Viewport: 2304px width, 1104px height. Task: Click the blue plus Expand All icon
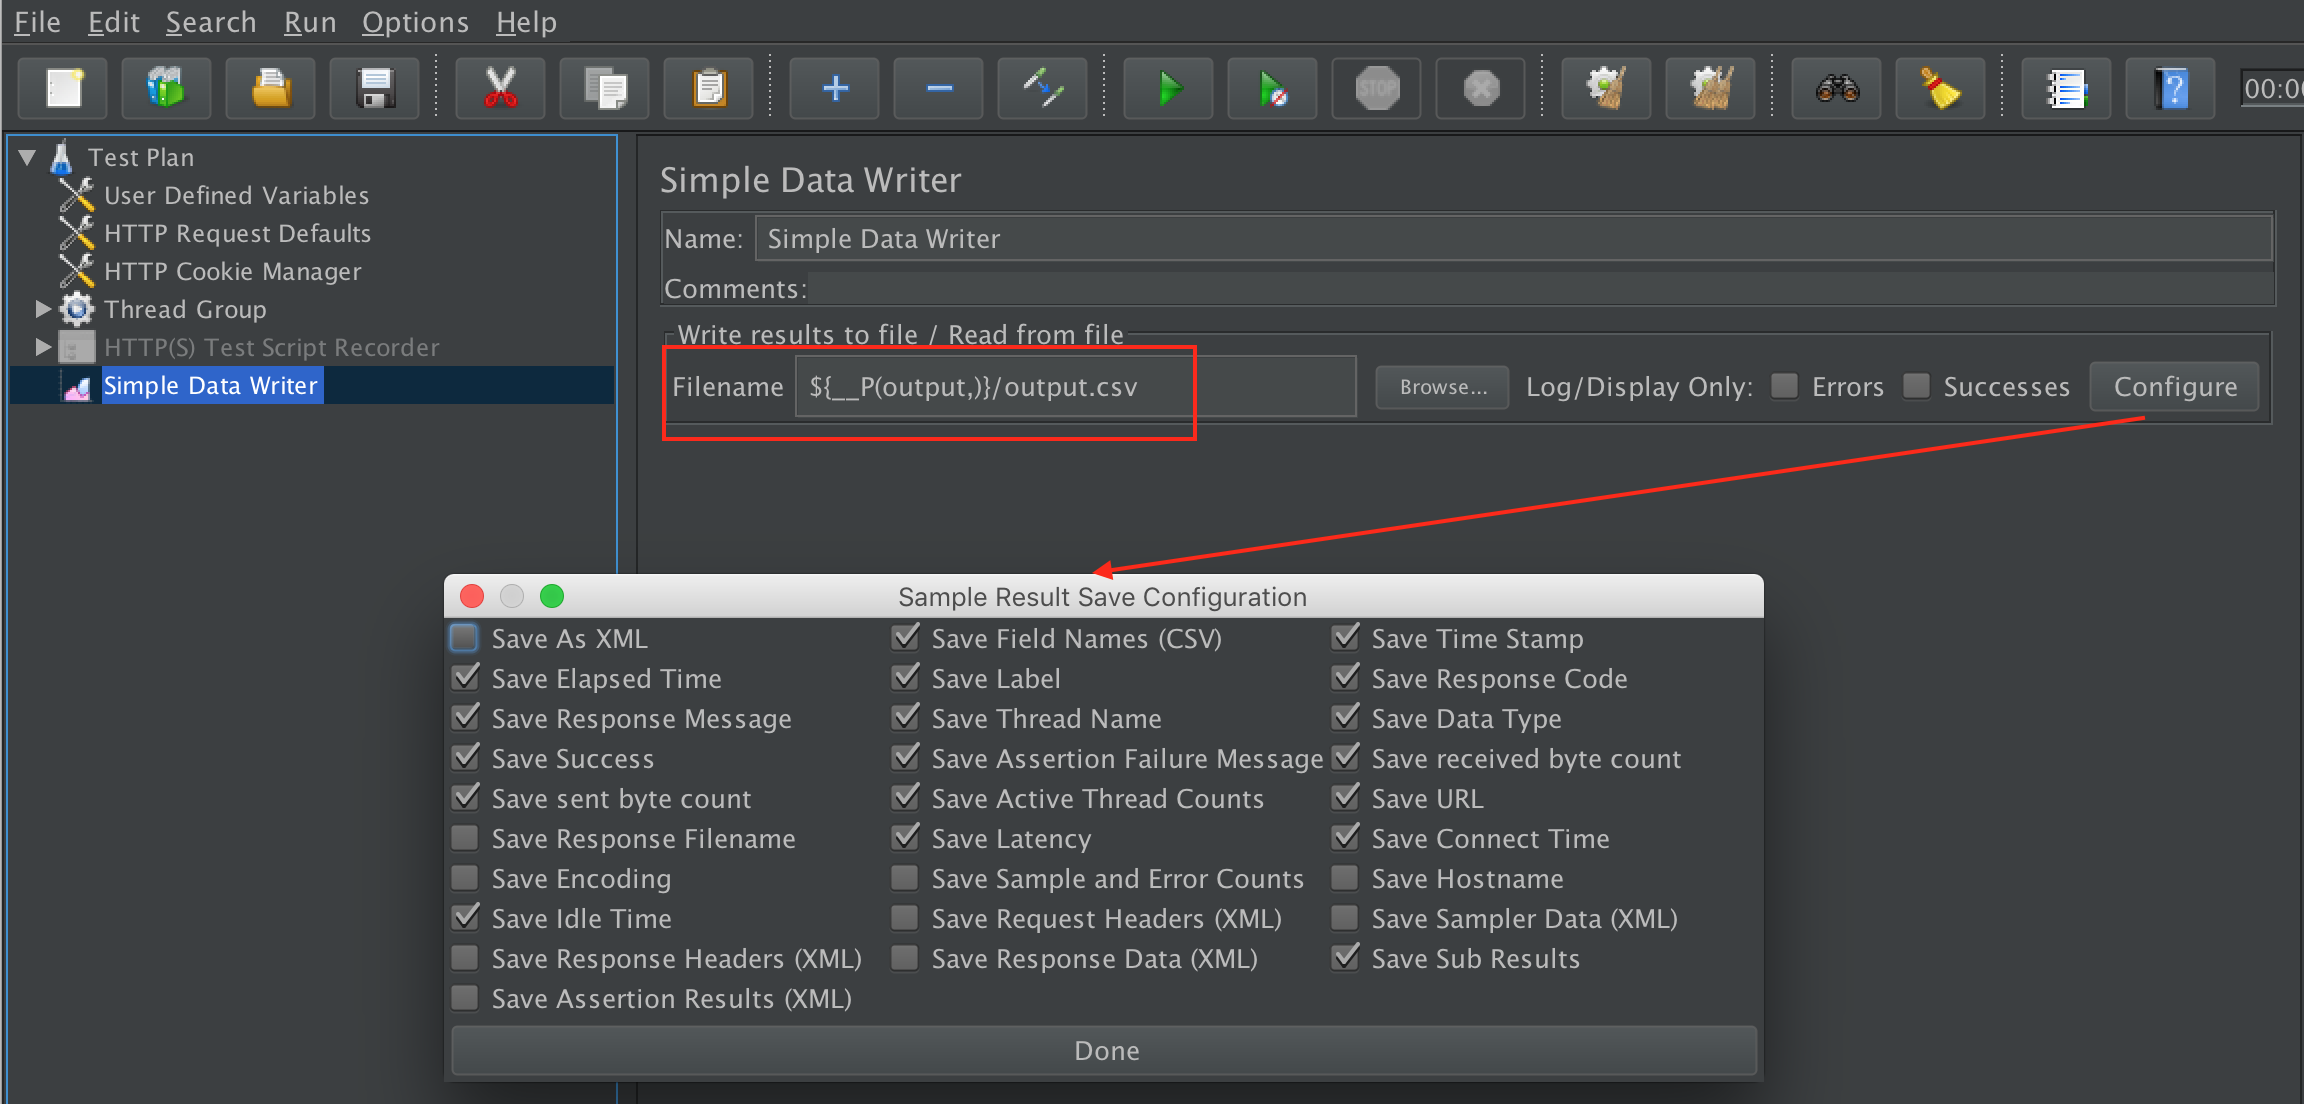(835, 89)
